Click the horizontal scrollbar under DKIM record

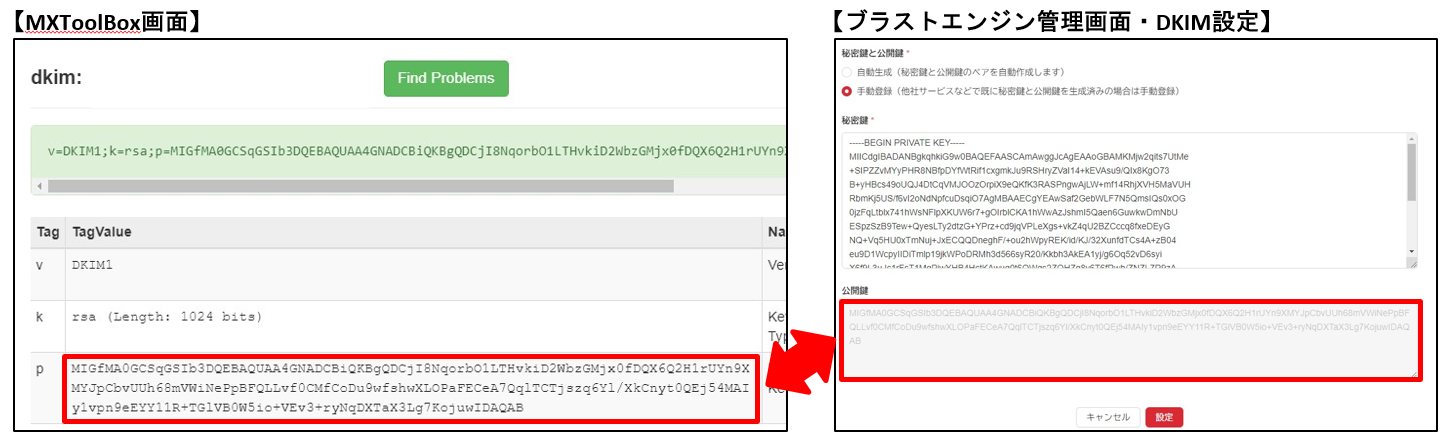coord(300,186)
